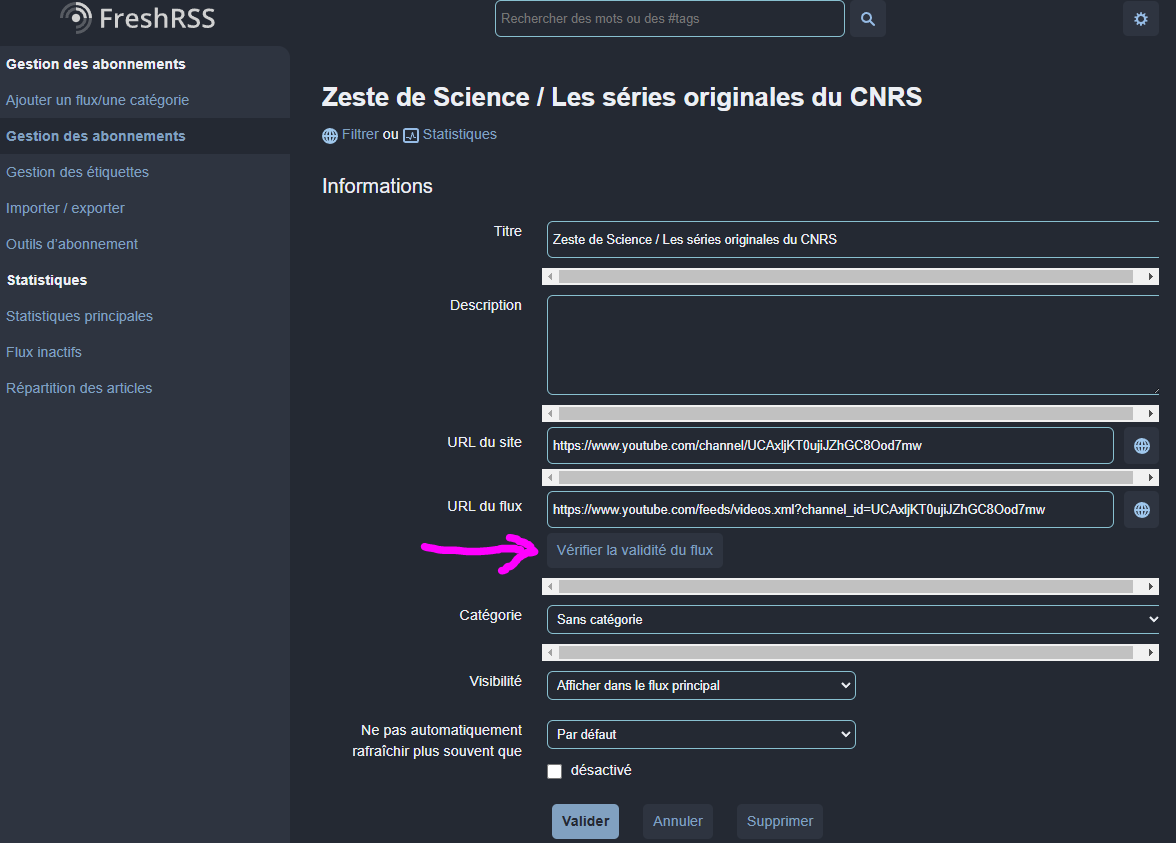Open the refresh frequency Par défaut dropdown

[700, 735]
